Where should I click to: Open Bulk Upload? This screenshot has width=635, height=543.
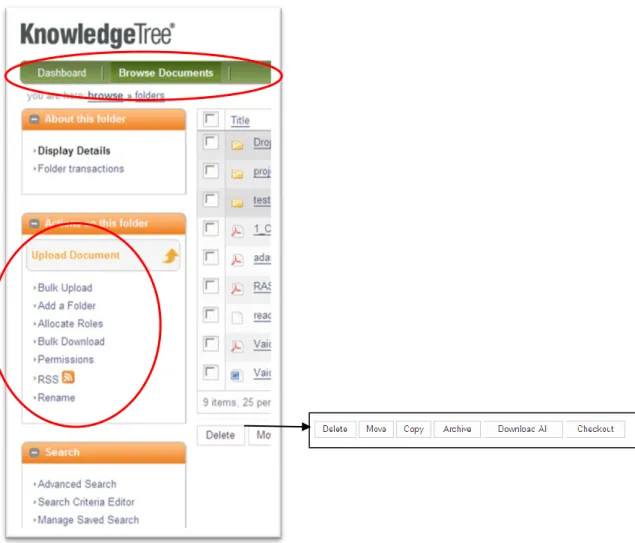65,287
